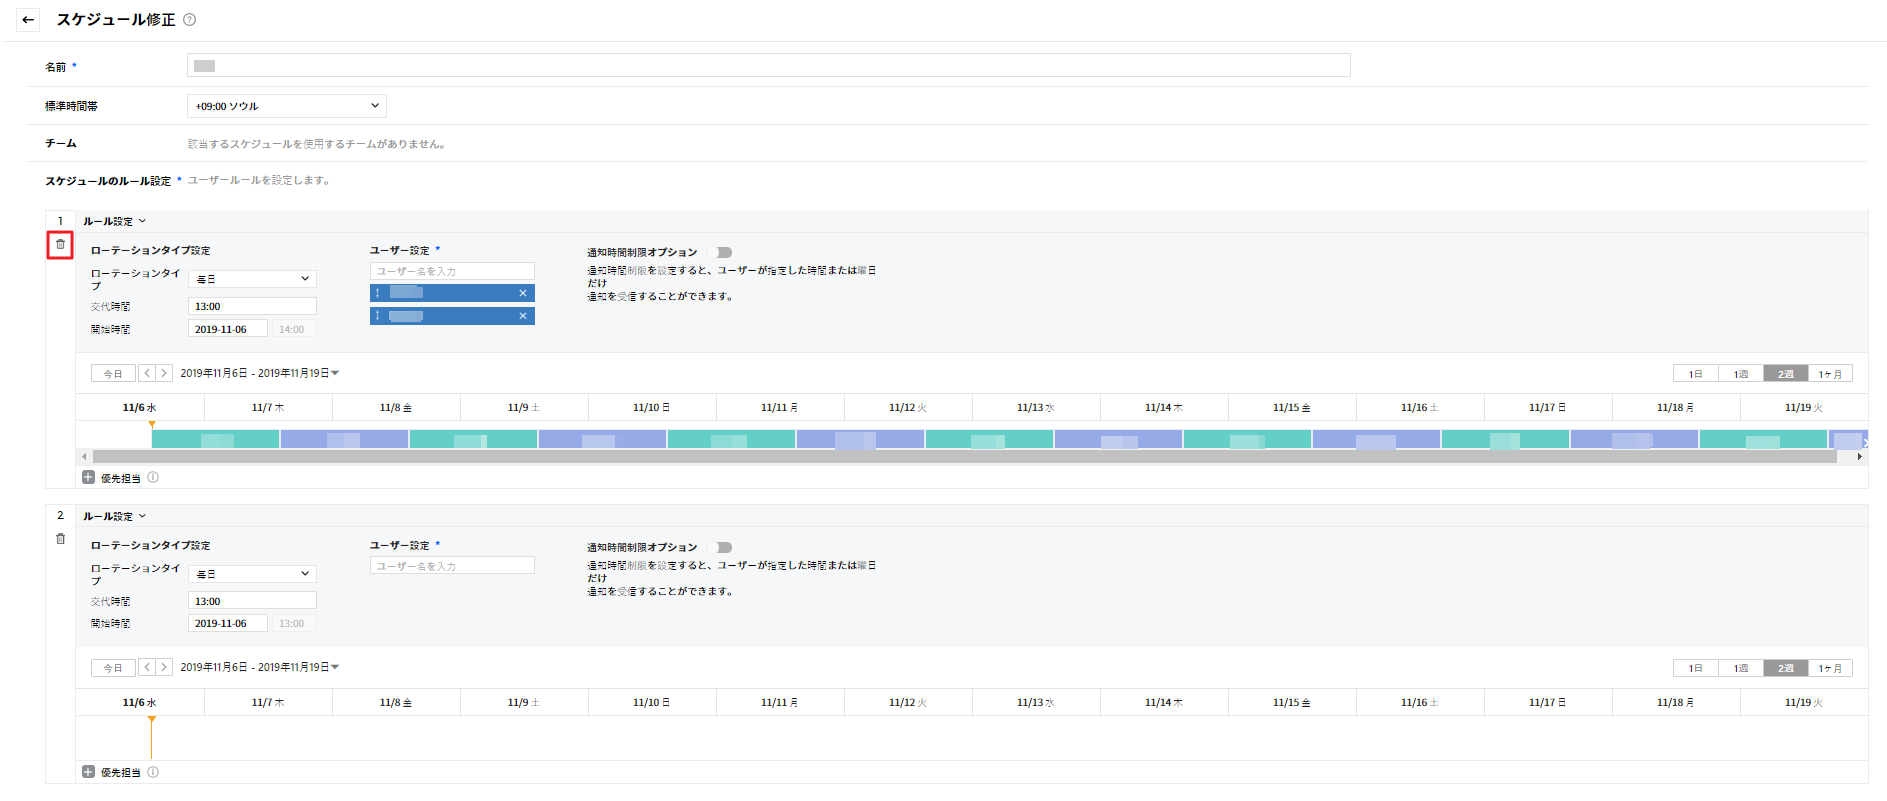Enable 通知時間制限オプション toggle in rule 1

pos(720,252)
